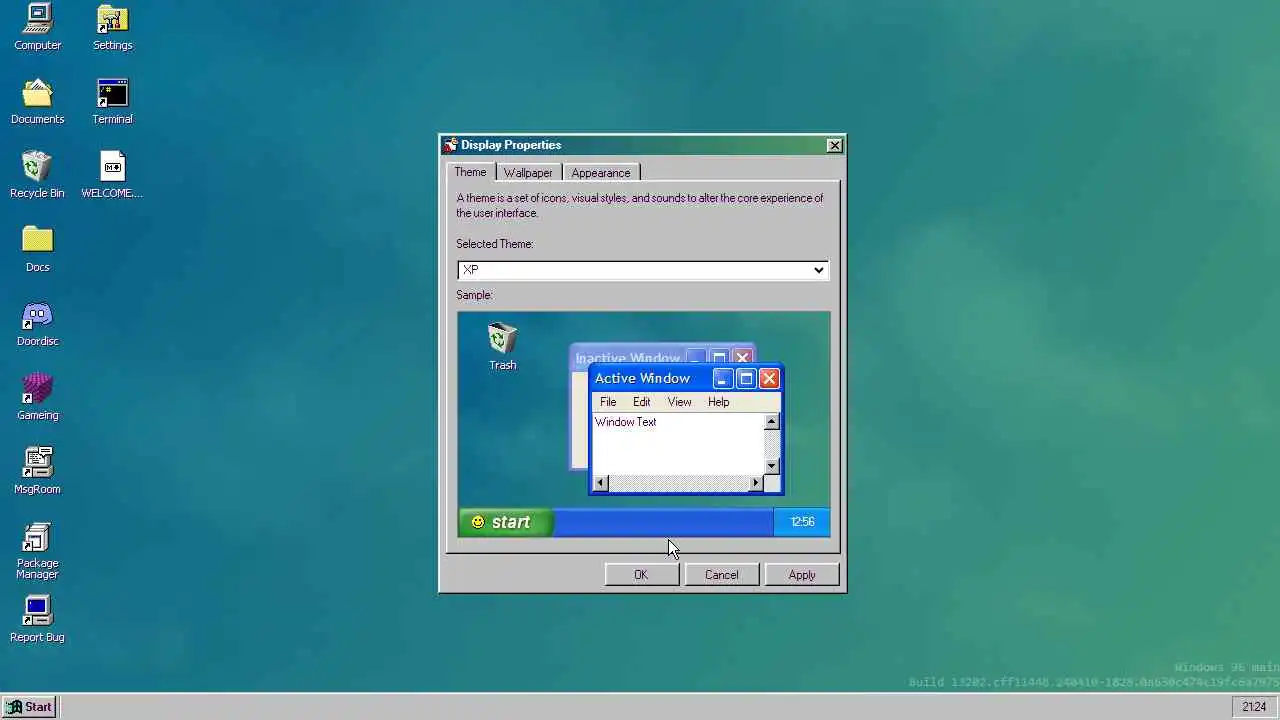This screenshot has width=1280, height=720.
Task: Click the Inactive Window title text
Action: click(x=627, y=358)
